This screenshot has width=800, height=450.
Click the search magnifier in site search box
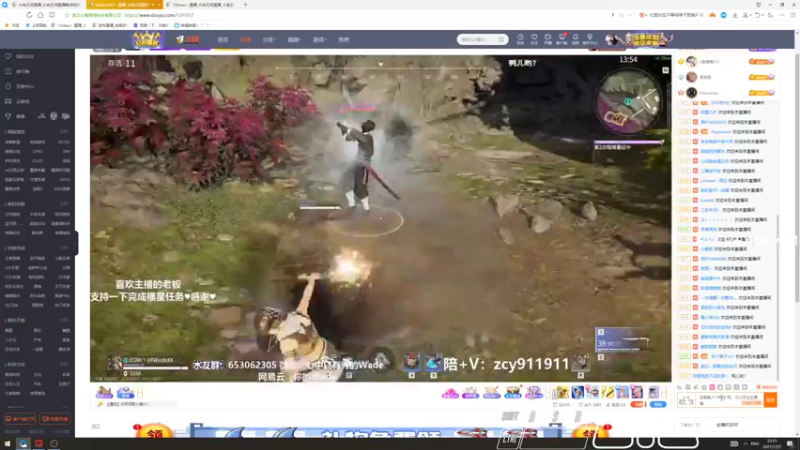pos(502,39)
